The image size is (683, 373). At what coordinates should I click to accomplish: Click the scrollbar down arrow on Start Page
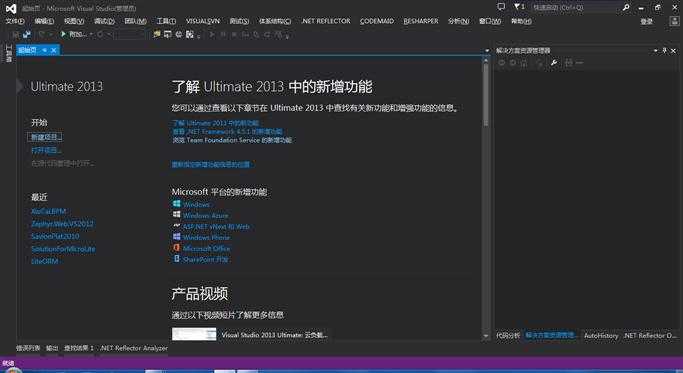coord(486,336)
